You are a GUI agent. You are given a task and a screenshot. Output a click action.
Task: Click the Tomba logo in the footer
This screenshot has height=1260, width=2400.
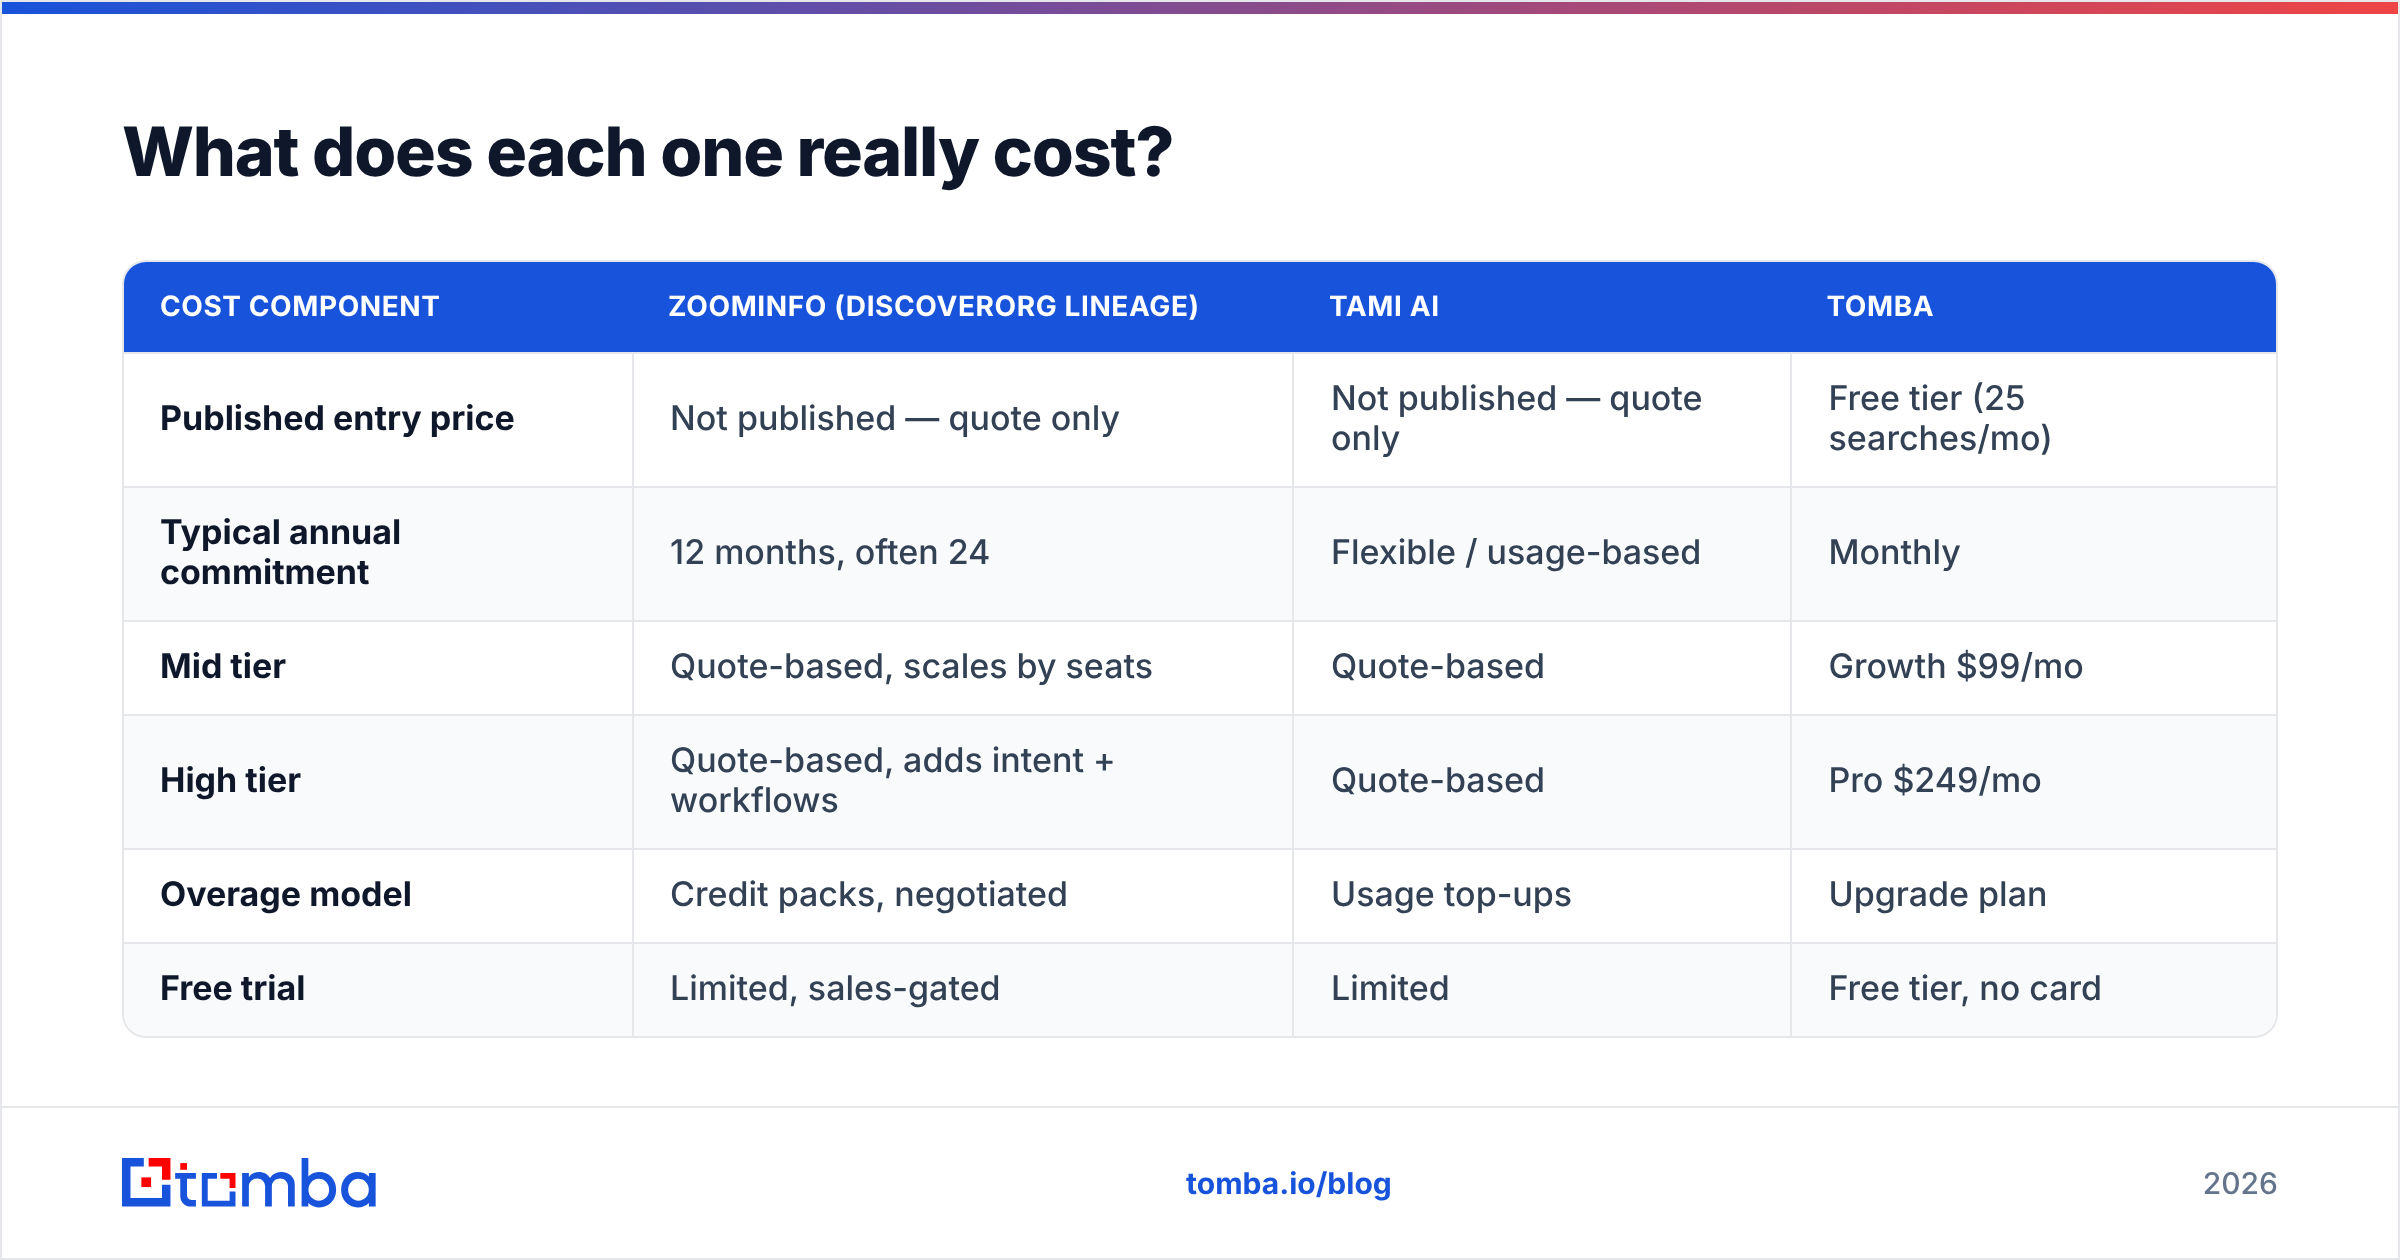tap(249, 1183)
